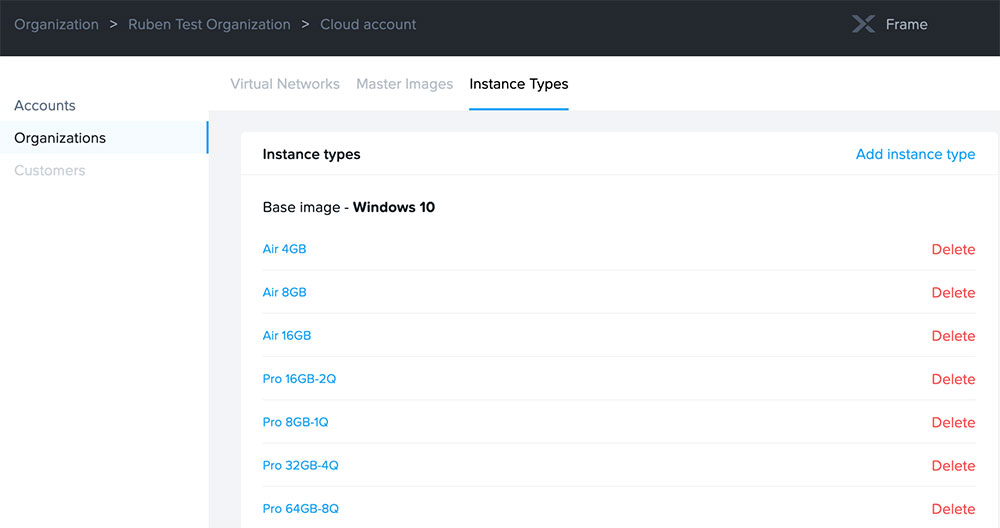Open Customers in the sidebar
This screenshot has height=528, width=1000.
(x=50, y=171)
